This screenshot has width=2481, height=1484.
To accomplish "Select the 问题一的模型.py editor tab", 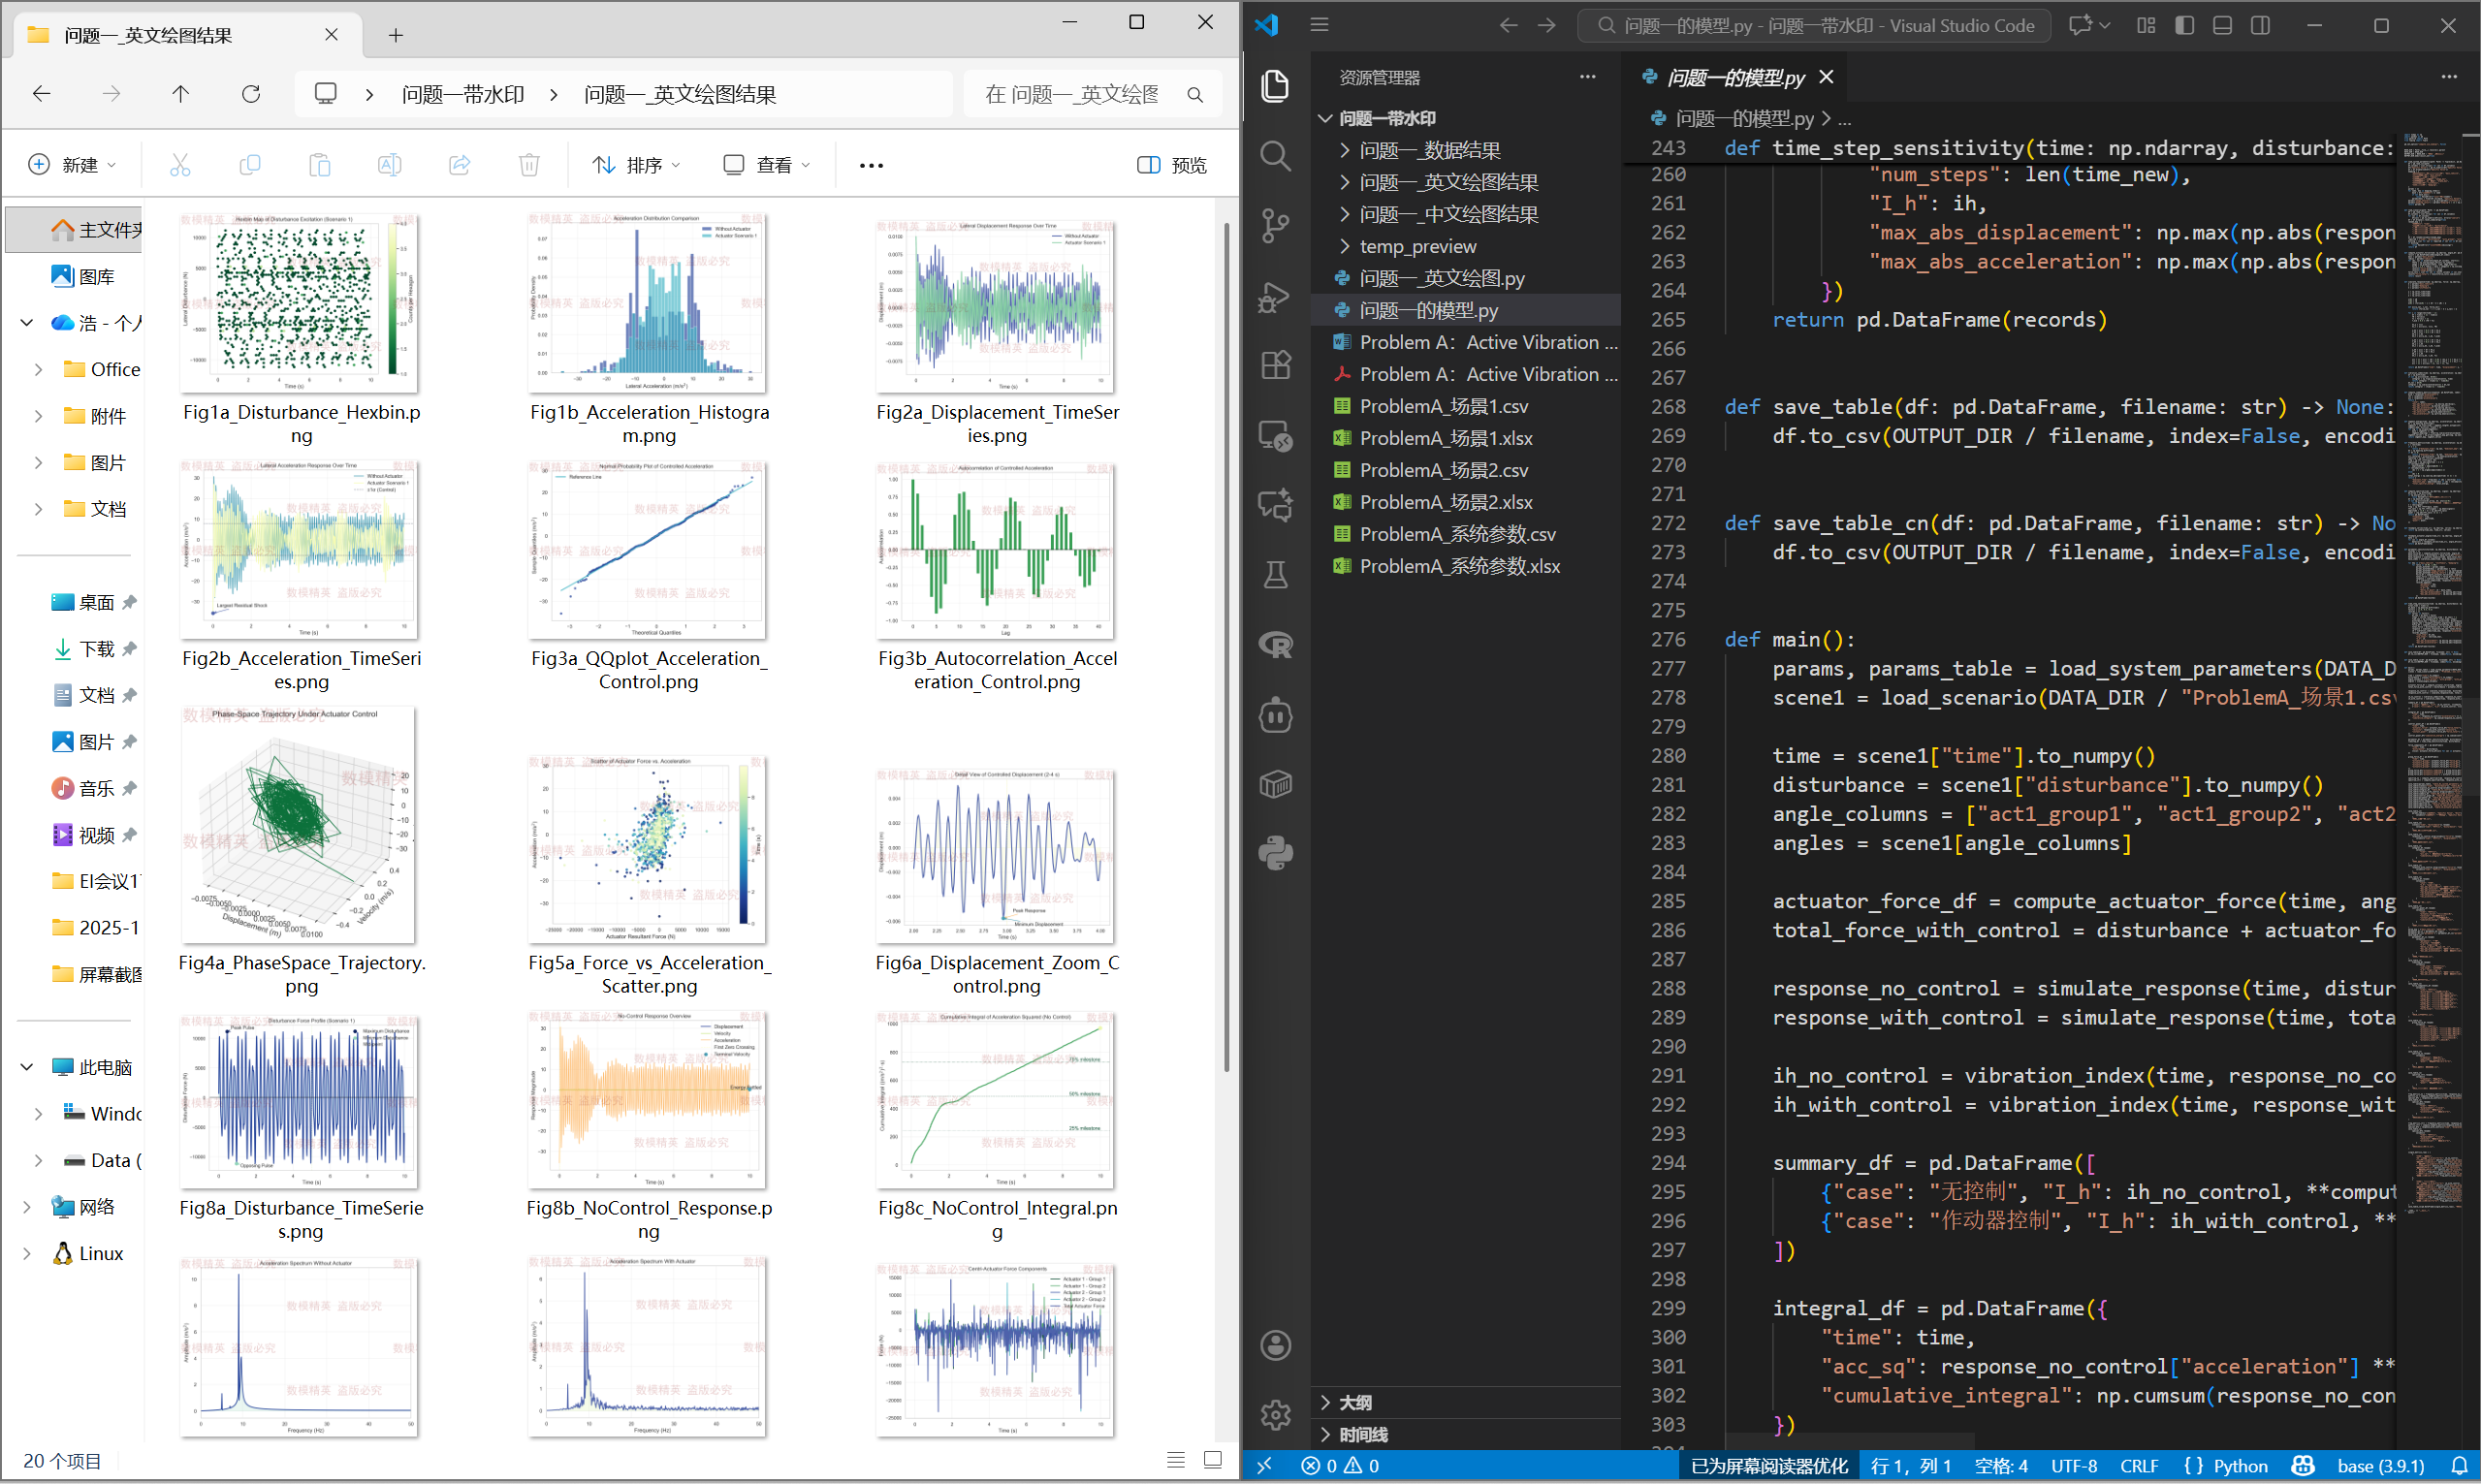I will tap(1735, 78).
